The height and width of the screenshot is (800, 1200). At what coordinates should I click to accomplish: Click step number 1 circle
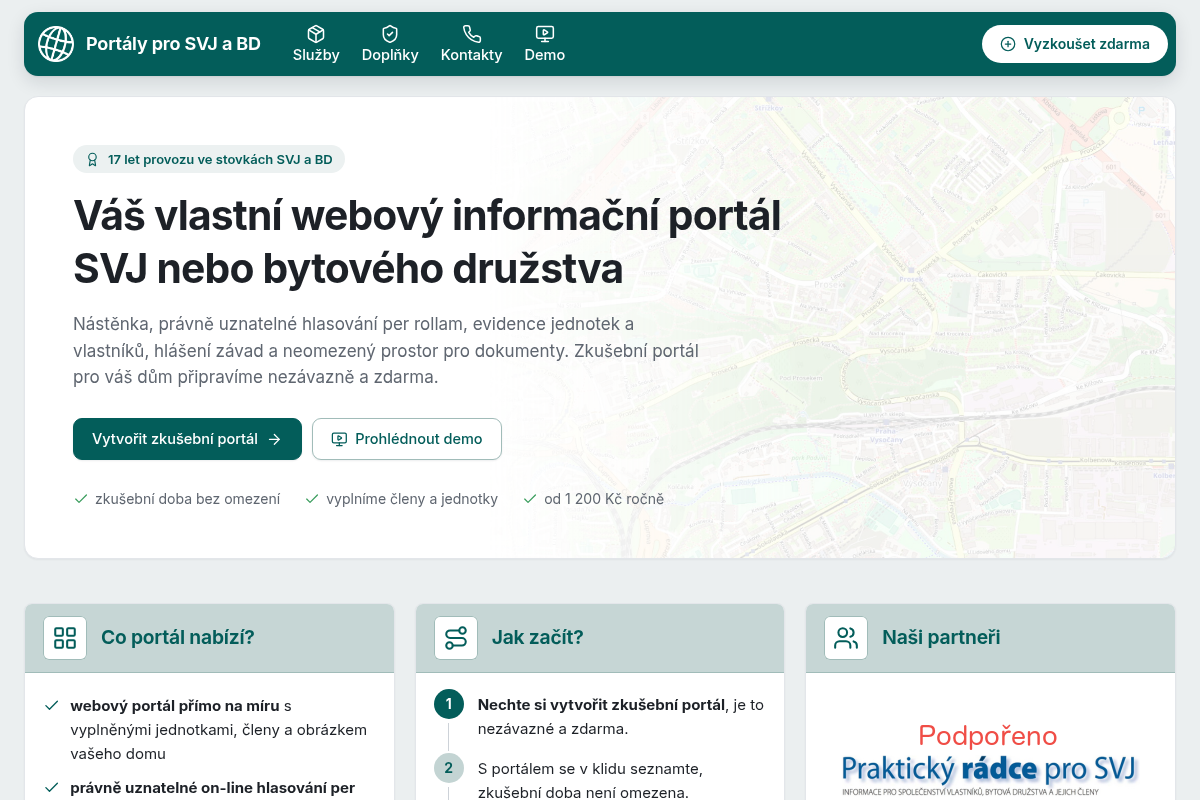tap(449, 704)
